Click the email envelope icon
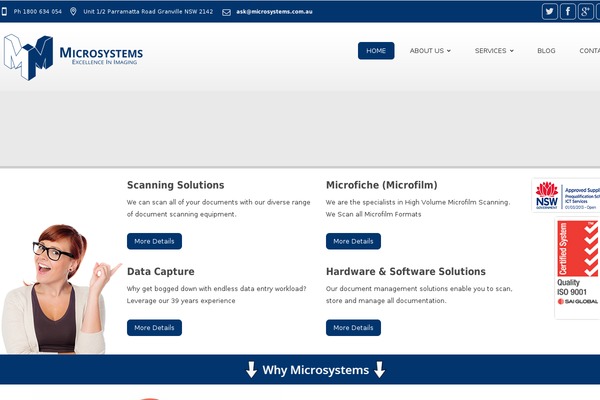 click(x=227, y=12)
